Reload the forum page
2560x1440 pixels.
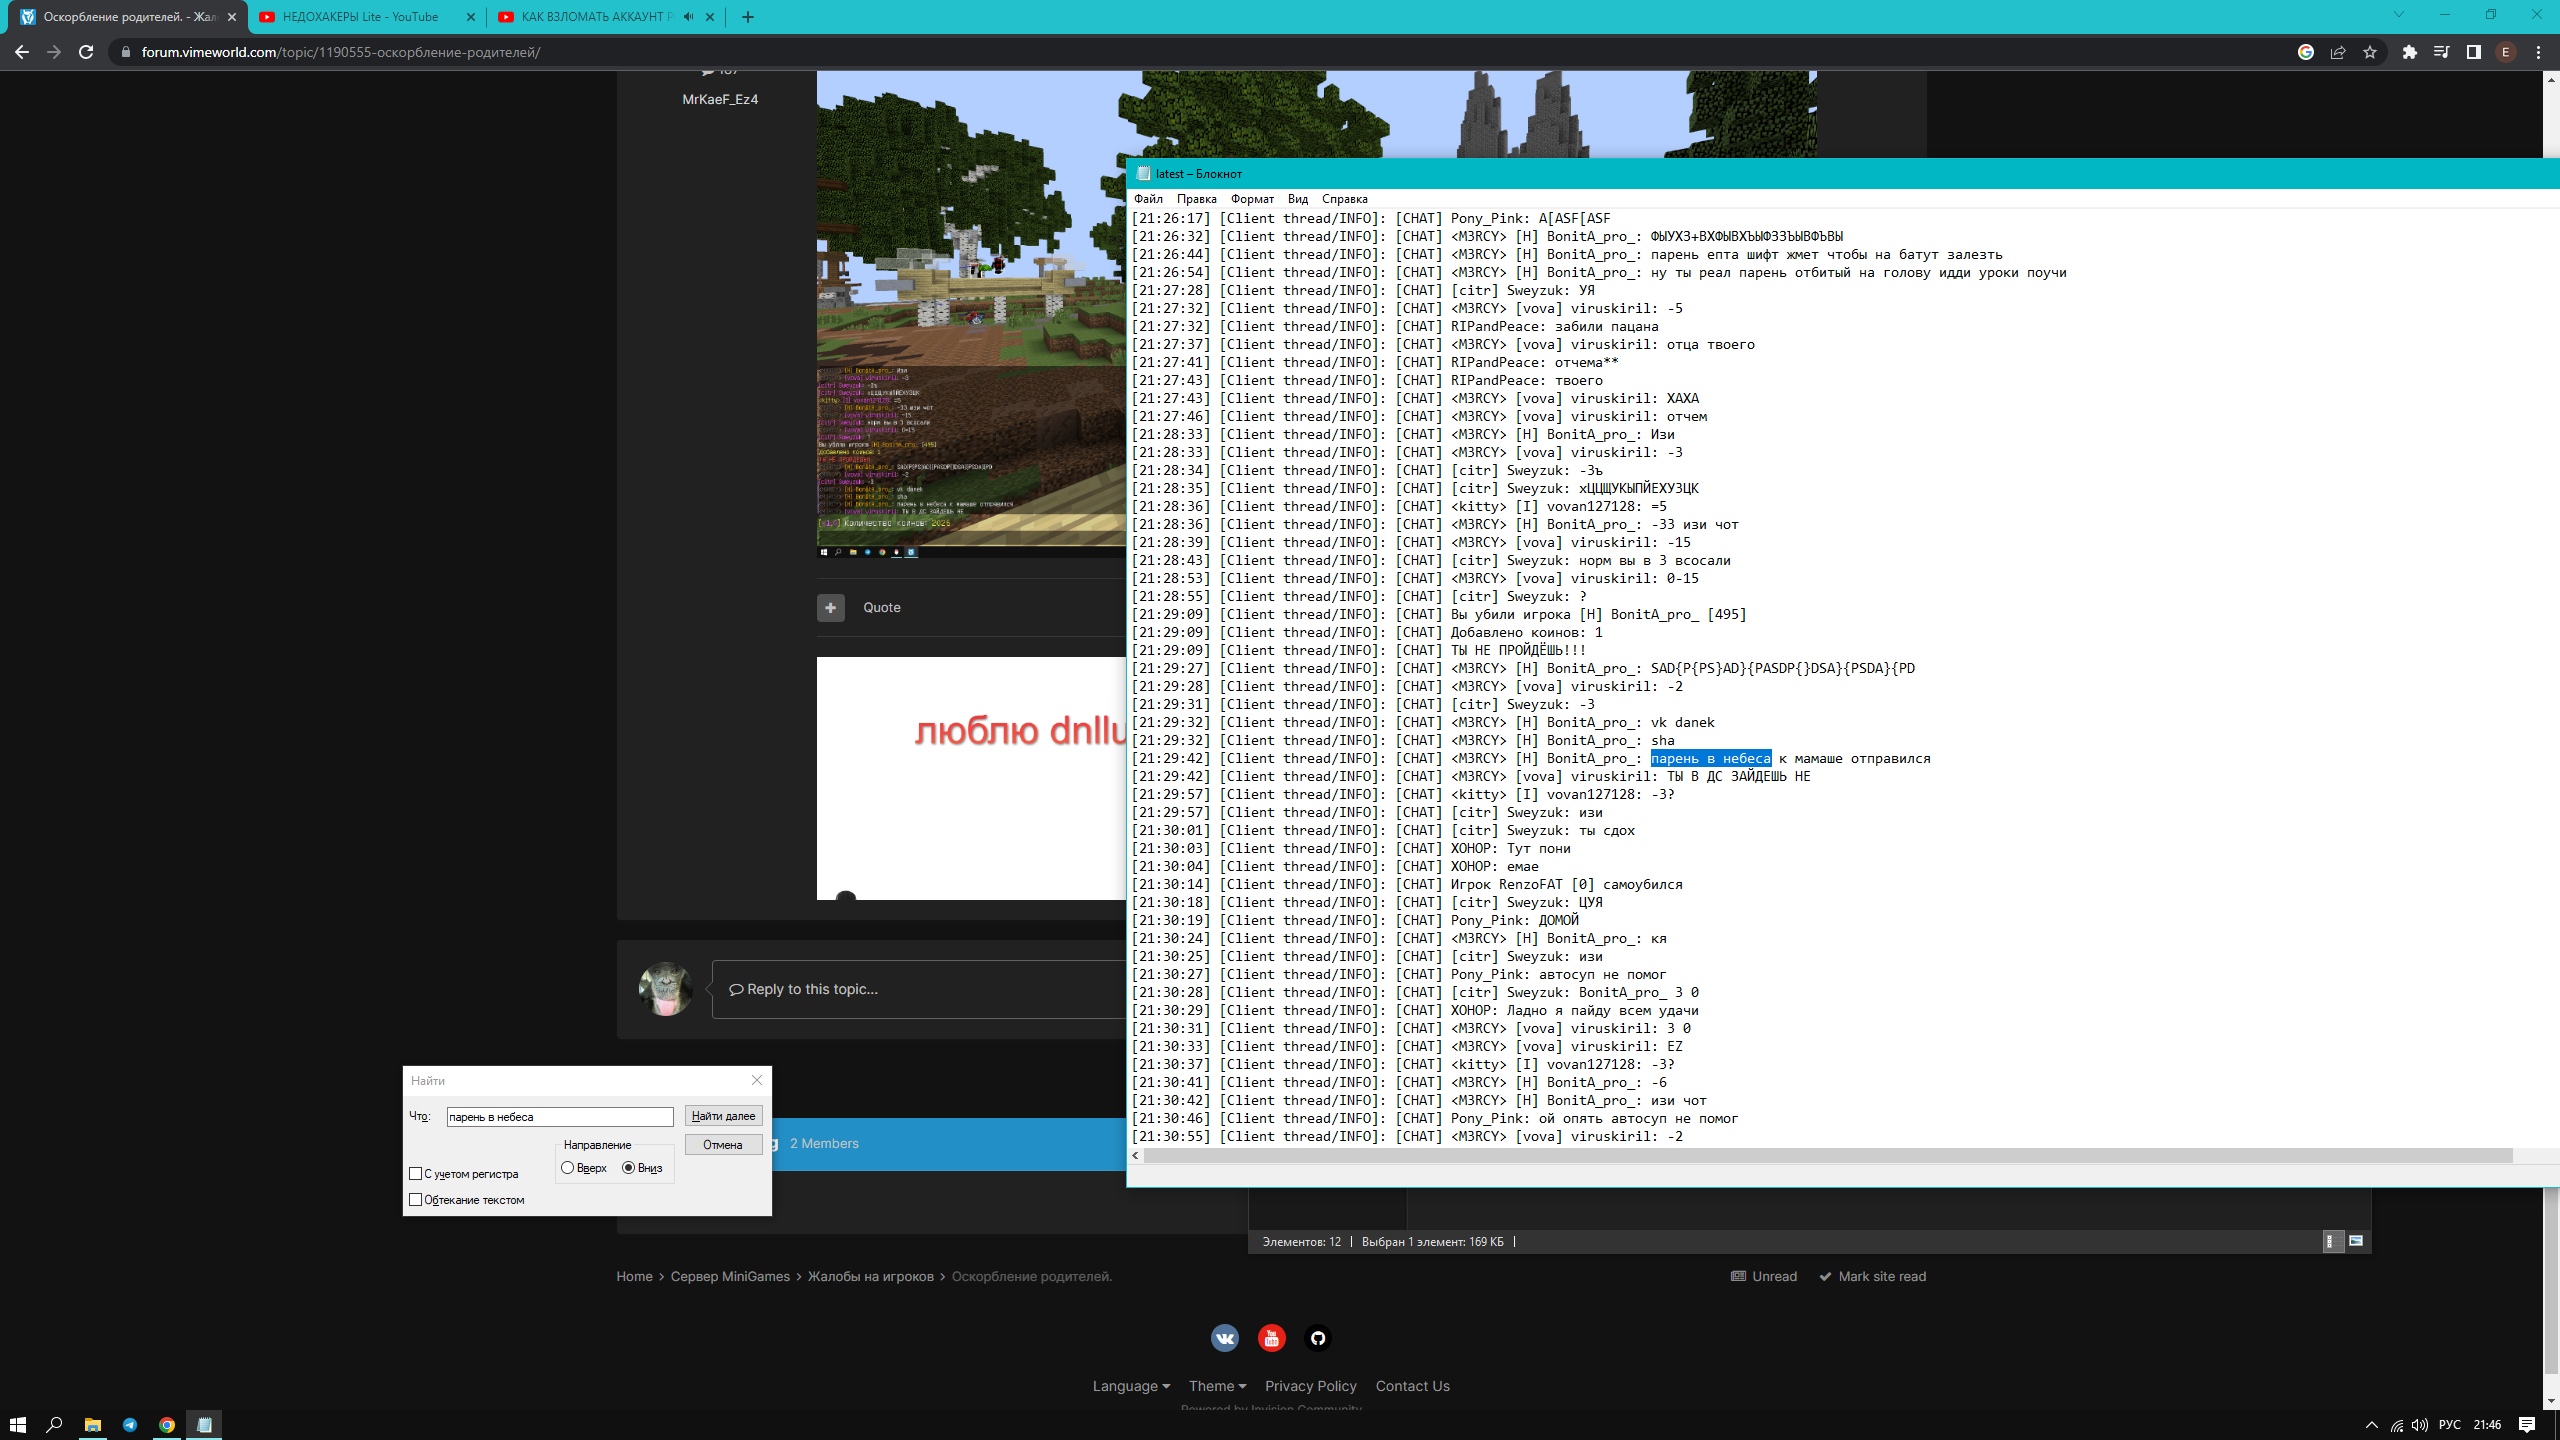pos(86,52)
